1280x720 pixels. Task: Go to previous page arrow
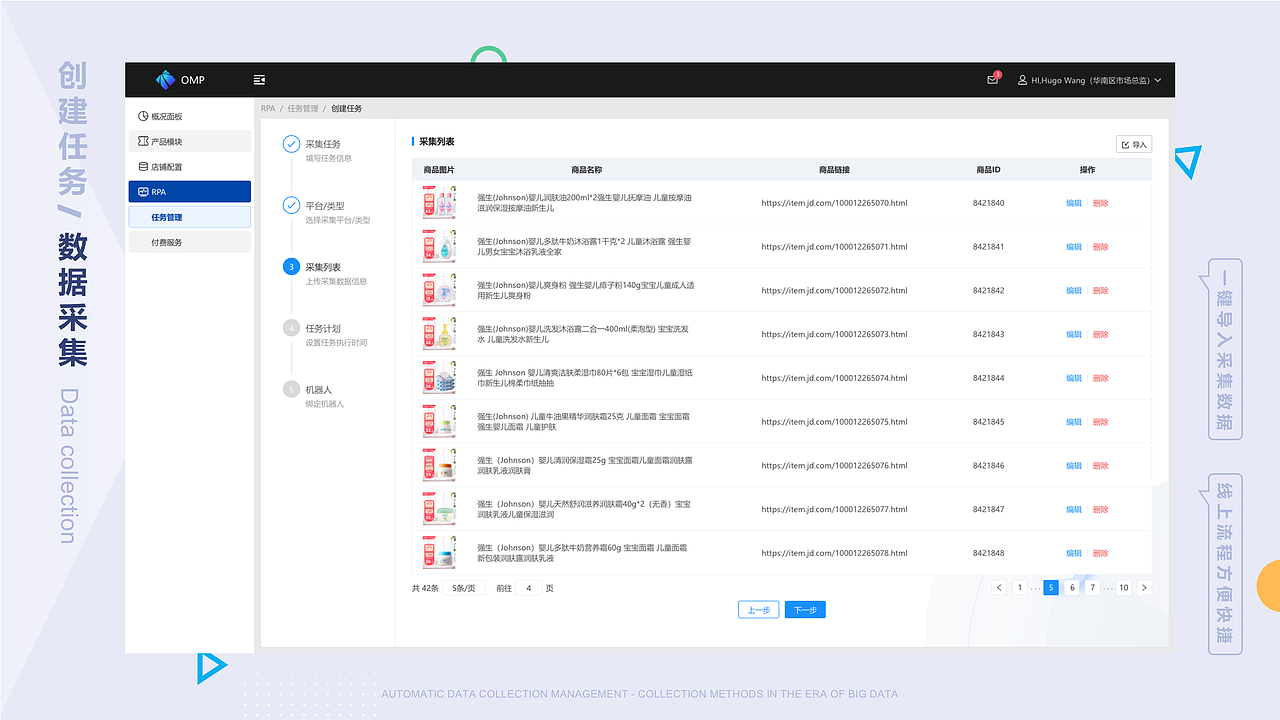tap(998, 588)
